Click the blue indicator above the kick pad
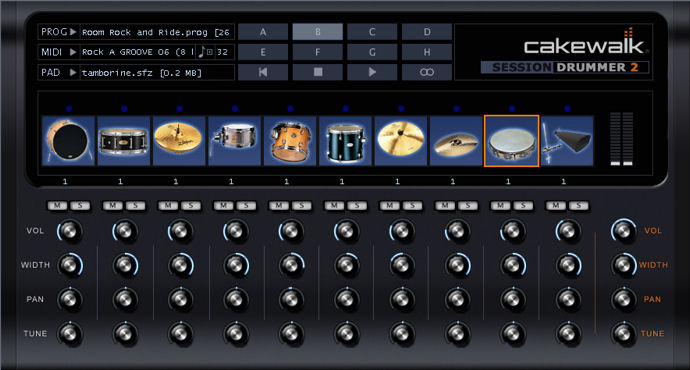 coord(68,108)
